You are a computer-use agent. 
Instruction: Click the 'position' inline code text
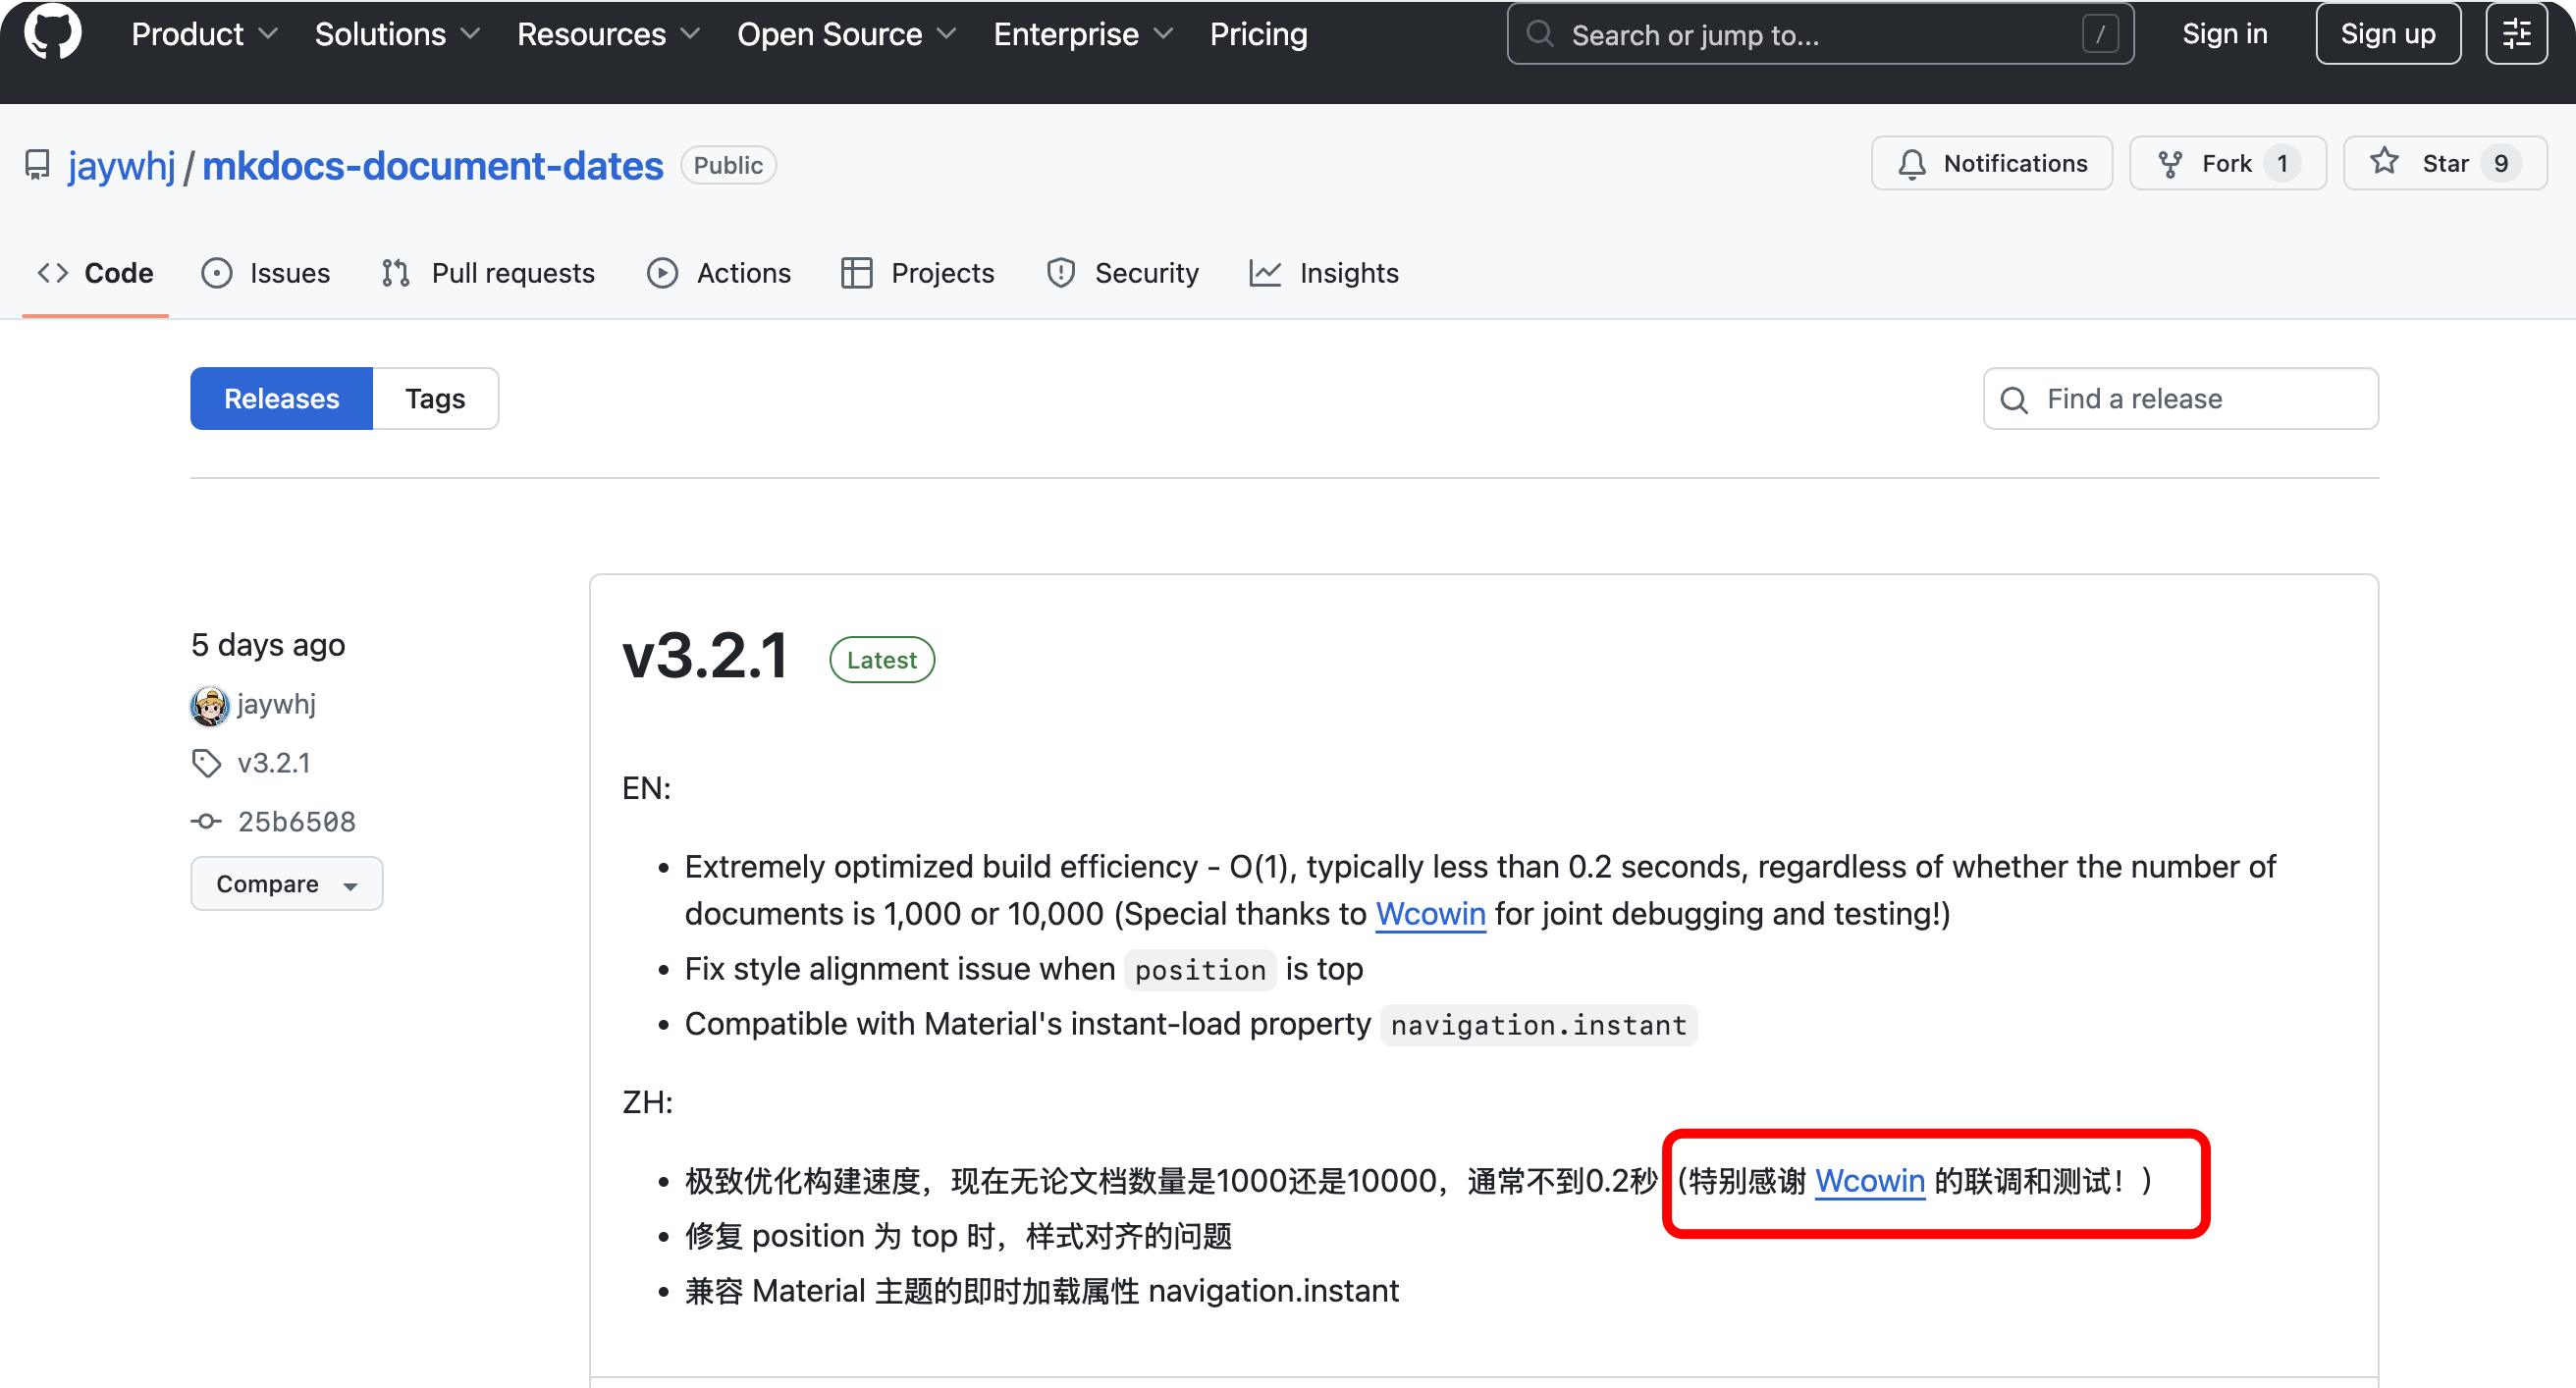(1199, 970)
